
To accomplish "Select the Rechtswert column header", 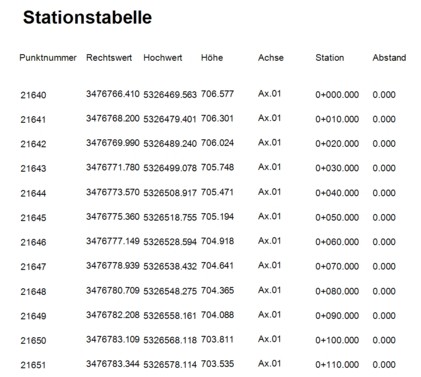I will point(109,58).
